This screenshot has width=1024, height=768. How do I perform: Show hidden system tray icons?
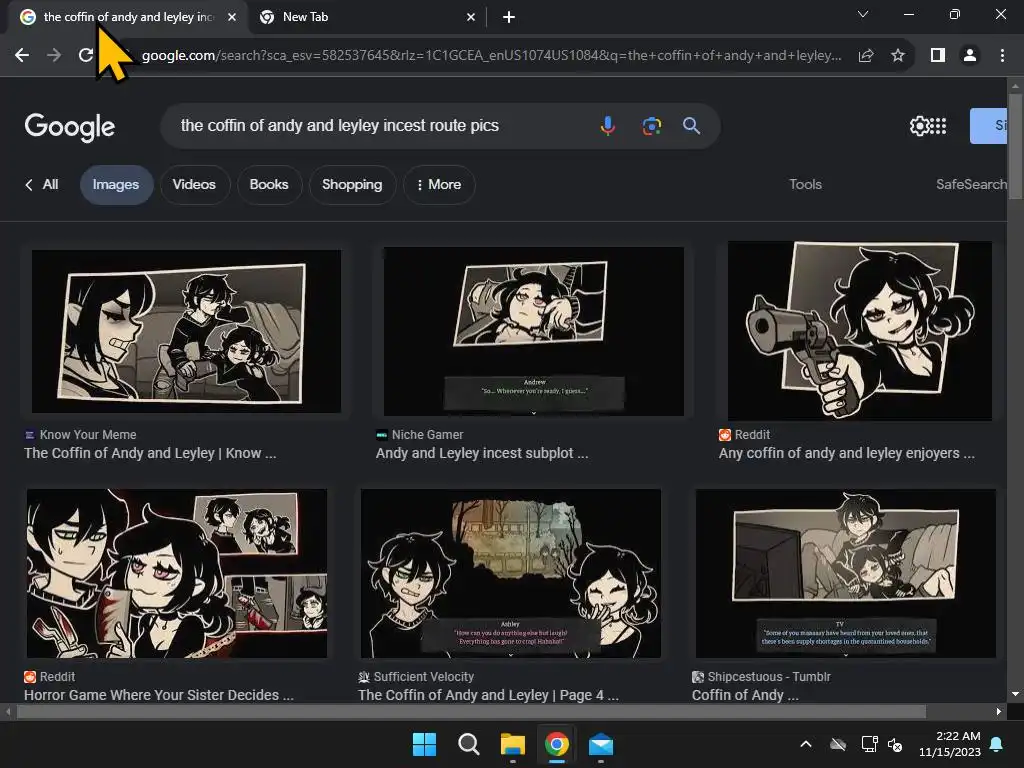click(806, 744)
